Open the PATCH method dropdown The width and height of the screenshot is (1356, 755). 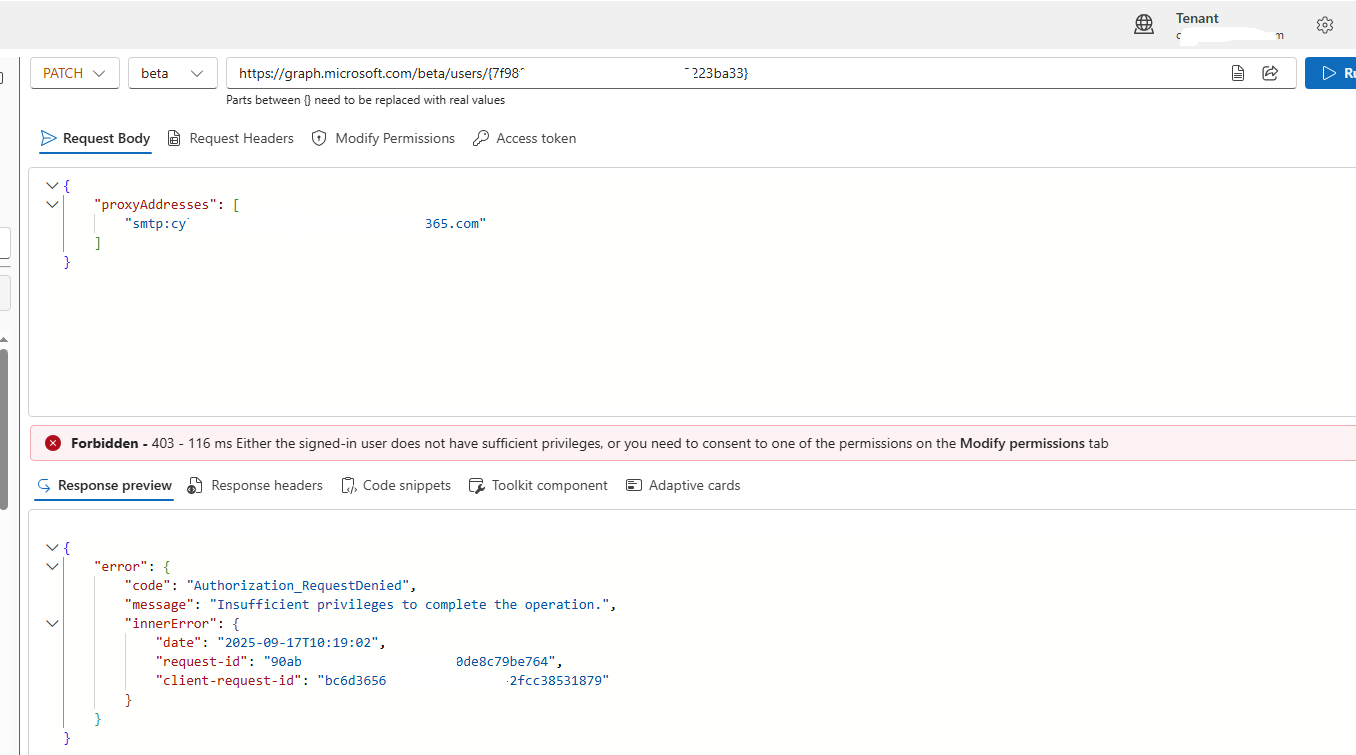coord(75,73)
